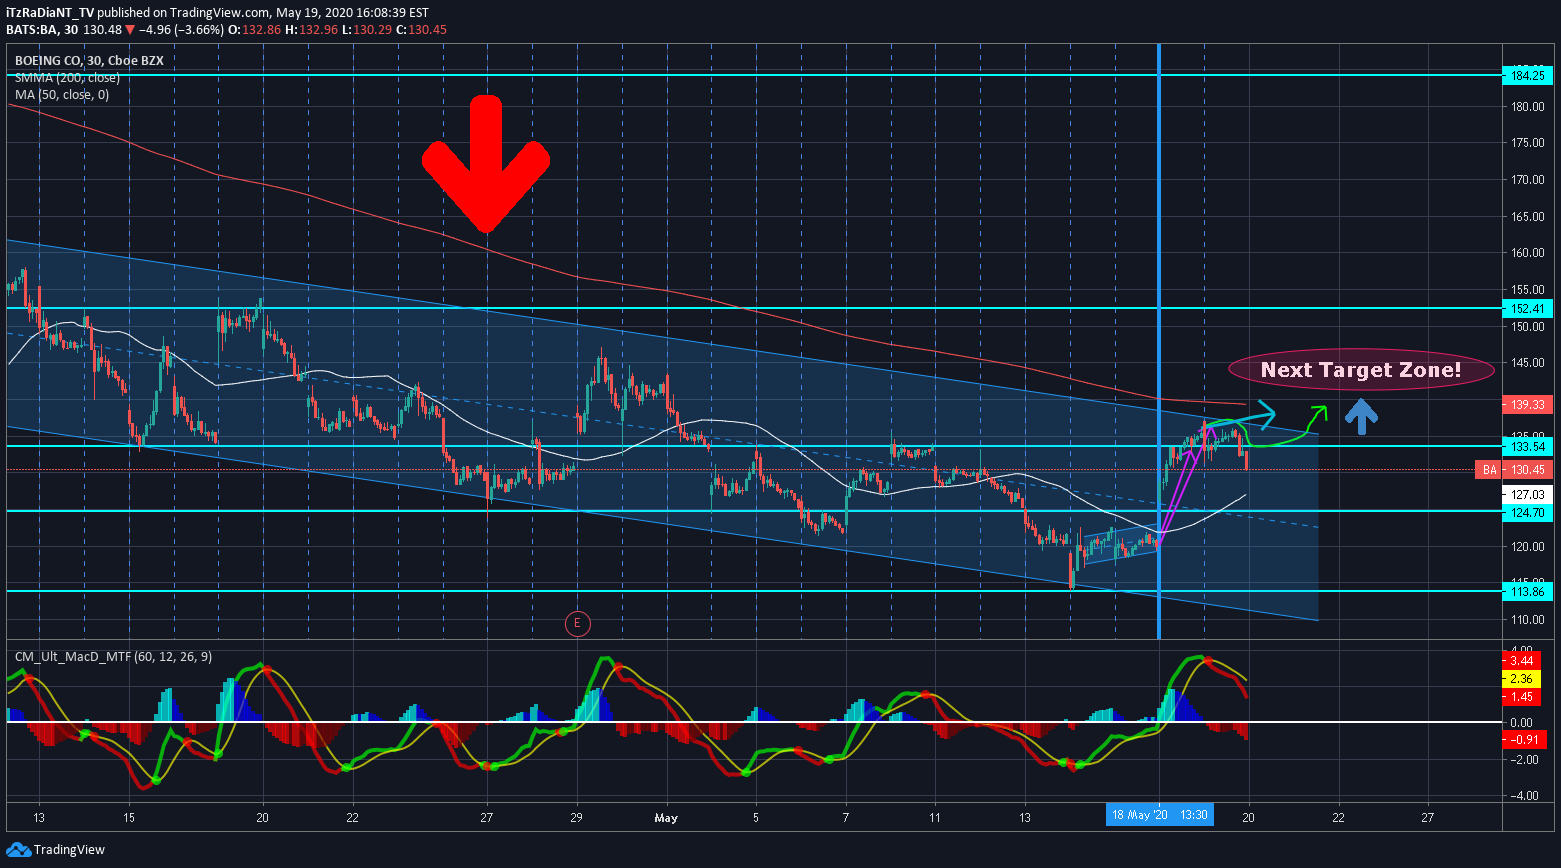The height and width of the screenshot is (868, 1561).
Task: Select the 'CM_Ult_MacD_MTF (60, 12, 26, 9)' legend
Action: click(x=113, y=657)
